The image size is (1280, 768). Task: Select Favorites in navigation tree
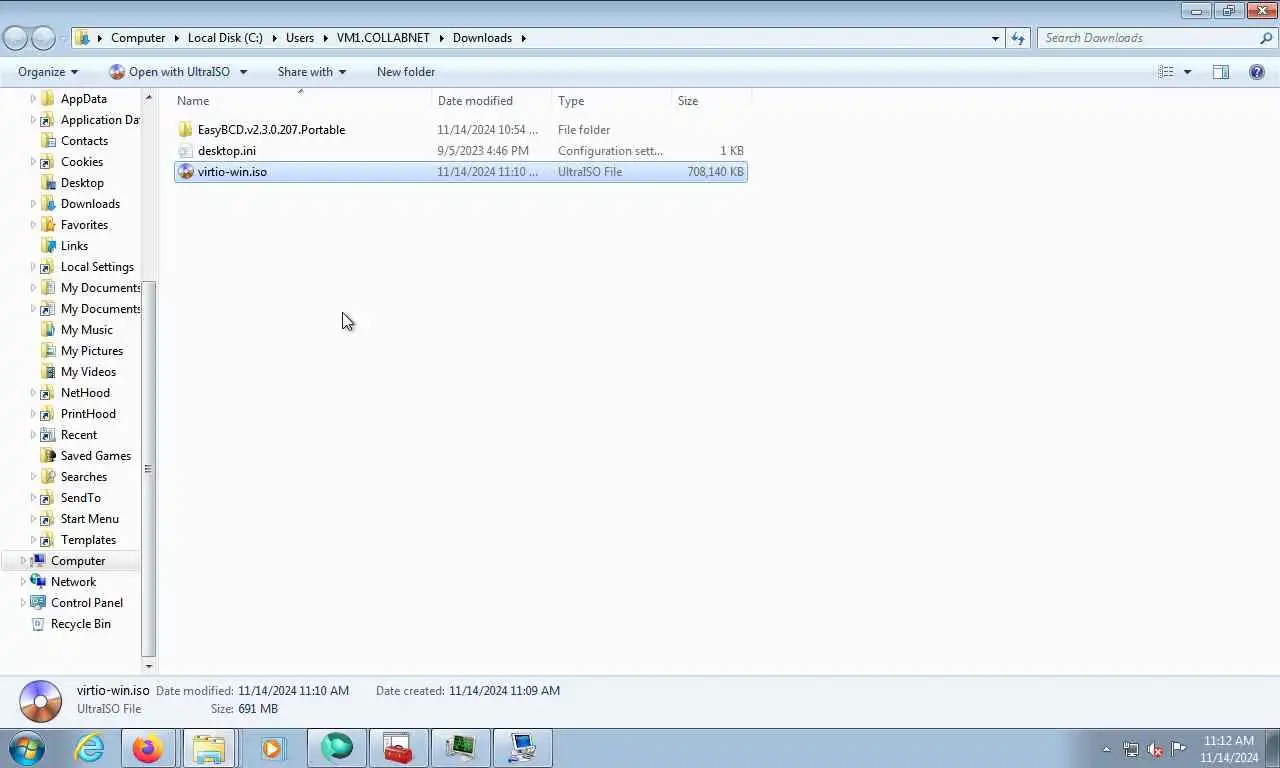coord(84,225)
